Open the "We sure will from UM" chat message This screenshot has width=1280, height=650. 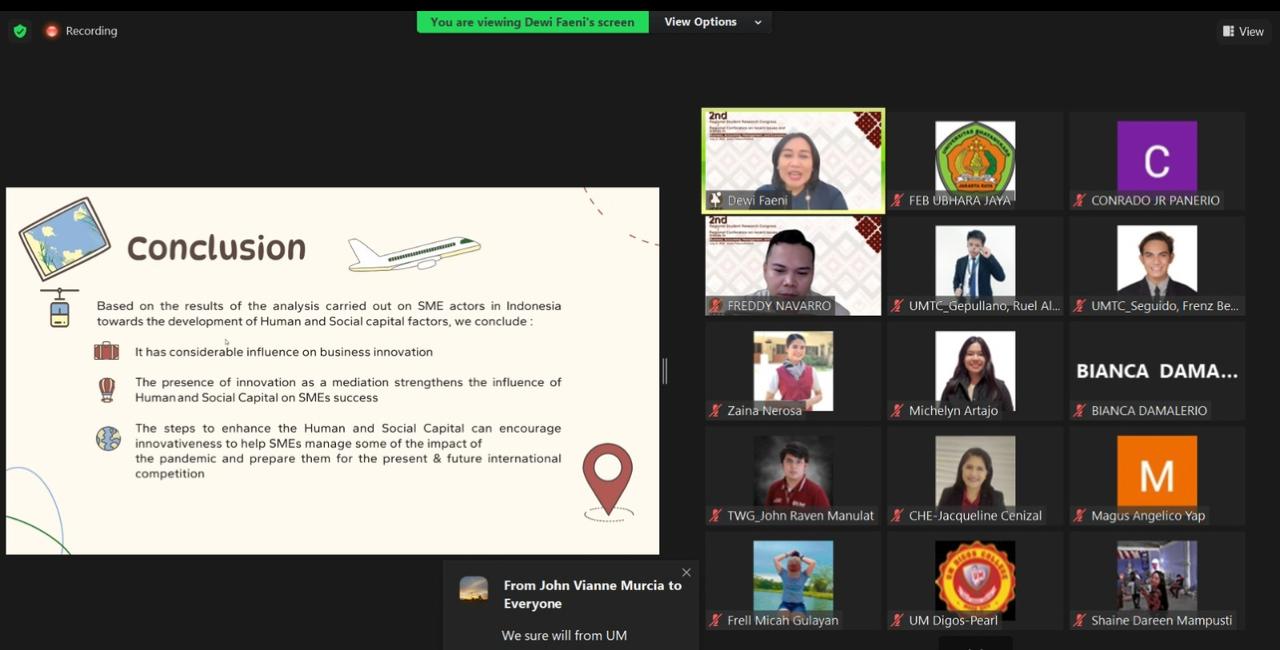564,635
